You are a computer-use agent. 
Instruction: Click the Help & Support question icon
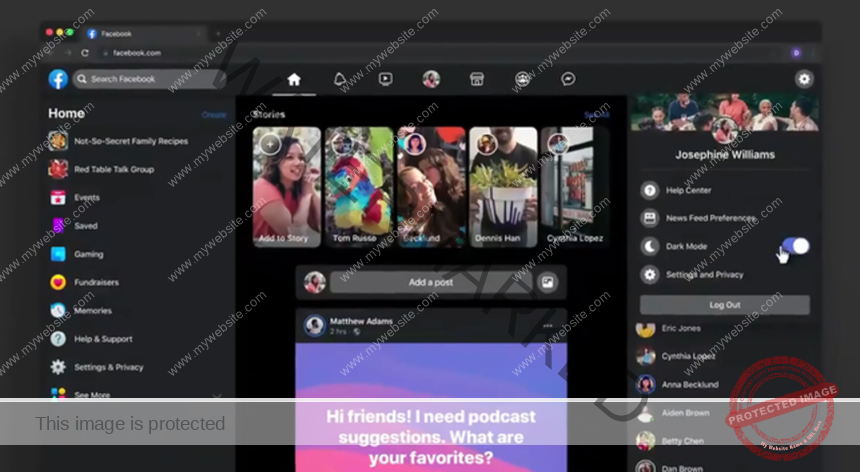click(x=58, y=339)
